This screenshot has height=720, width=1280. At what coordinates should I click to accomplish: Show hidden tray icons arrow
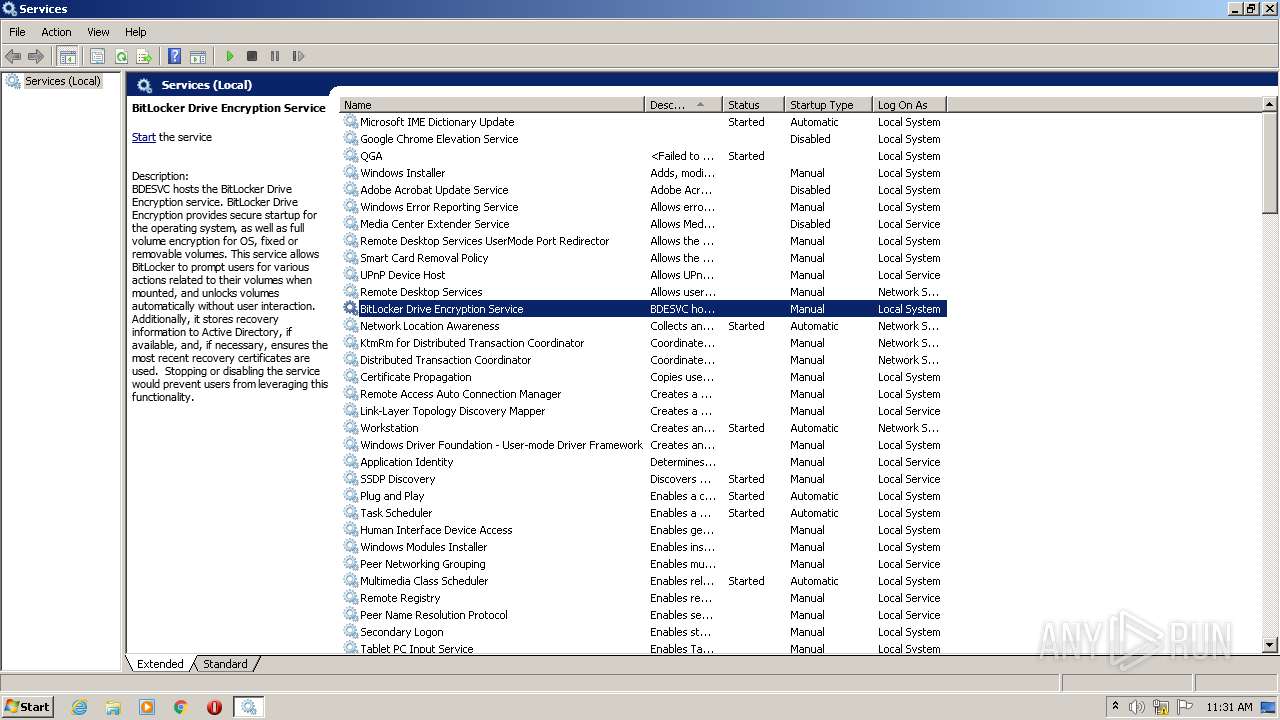click(x=1115, y=706)
